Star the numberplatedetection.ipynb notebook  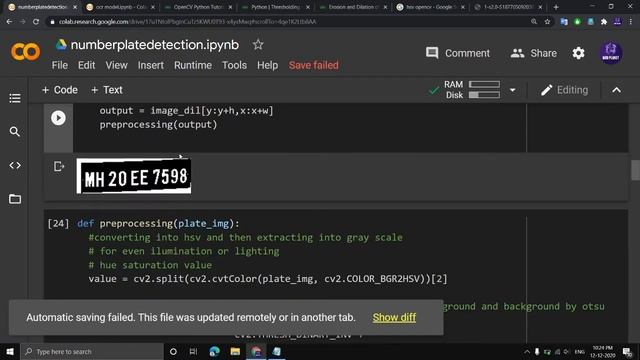click(x=258, y=44)
